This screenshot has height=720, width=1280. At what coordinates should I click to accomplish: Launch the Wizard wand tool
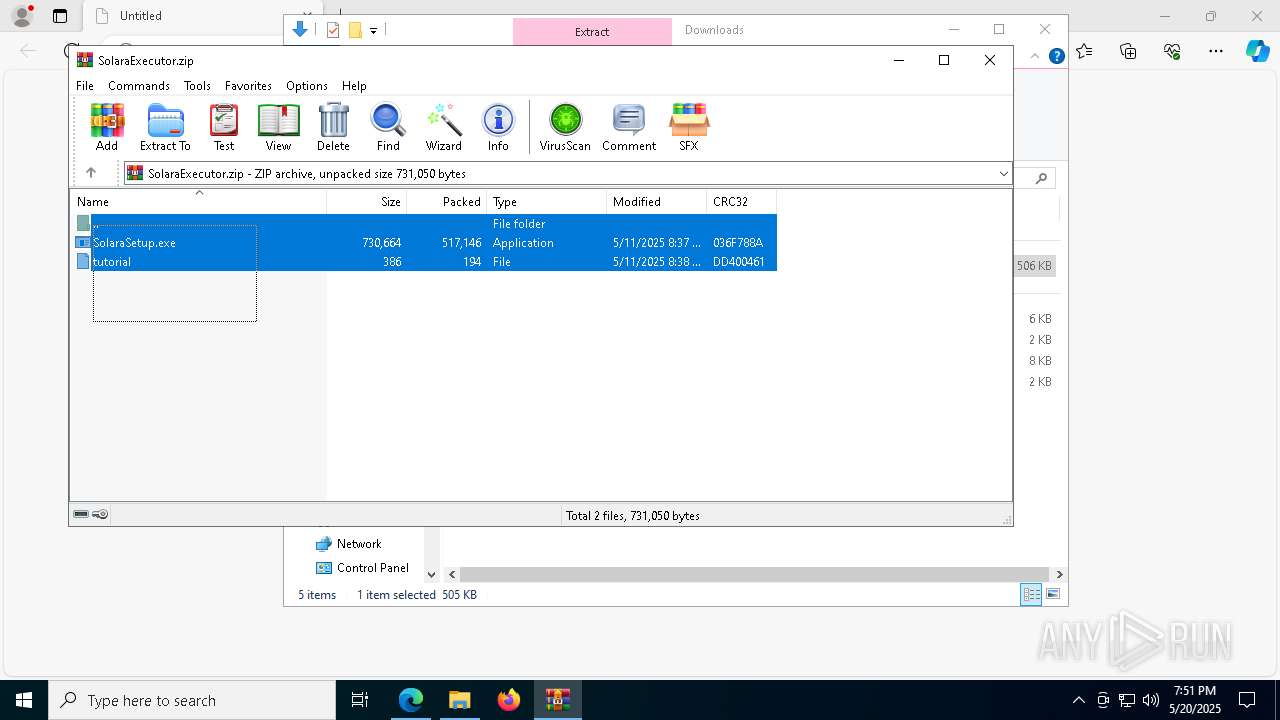pos(443,127)
